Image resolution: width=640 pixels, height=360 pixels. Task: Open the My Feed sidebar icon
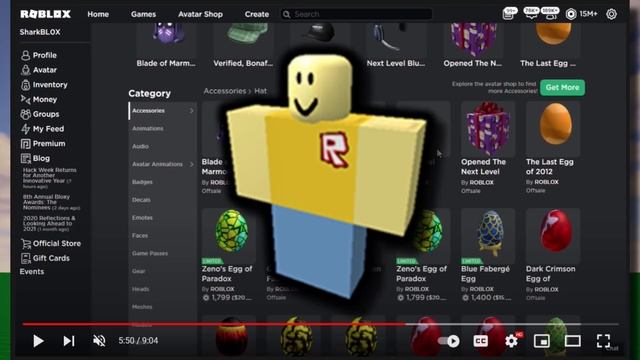click(25, 129)
